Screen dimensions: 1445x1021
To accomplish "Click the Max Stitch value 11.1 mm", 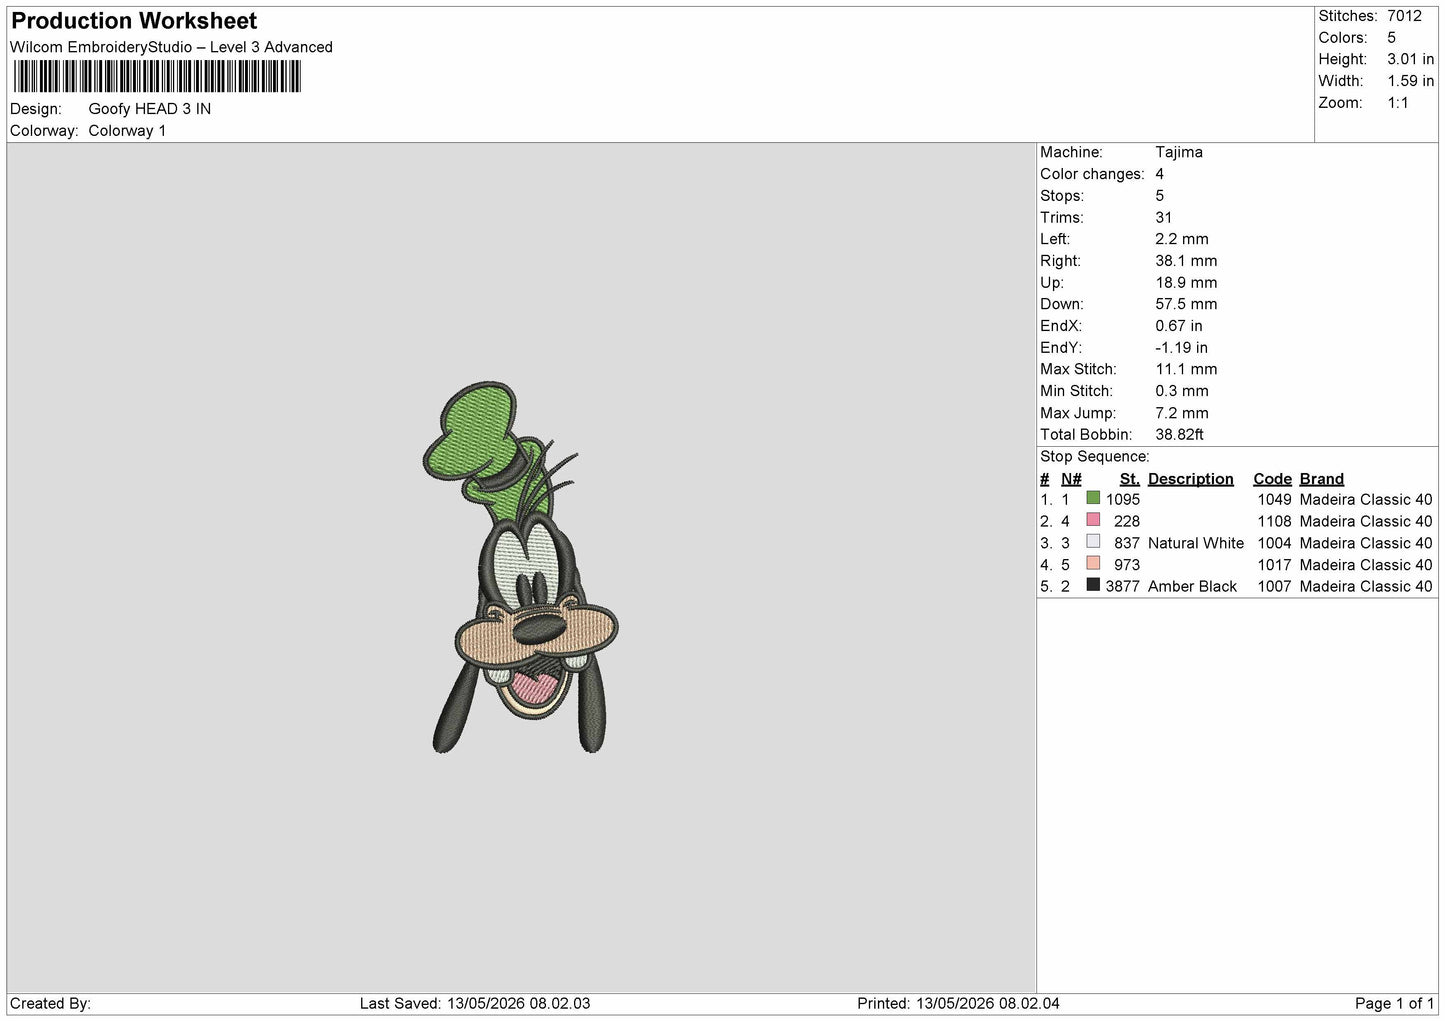I will [1186, 369].
